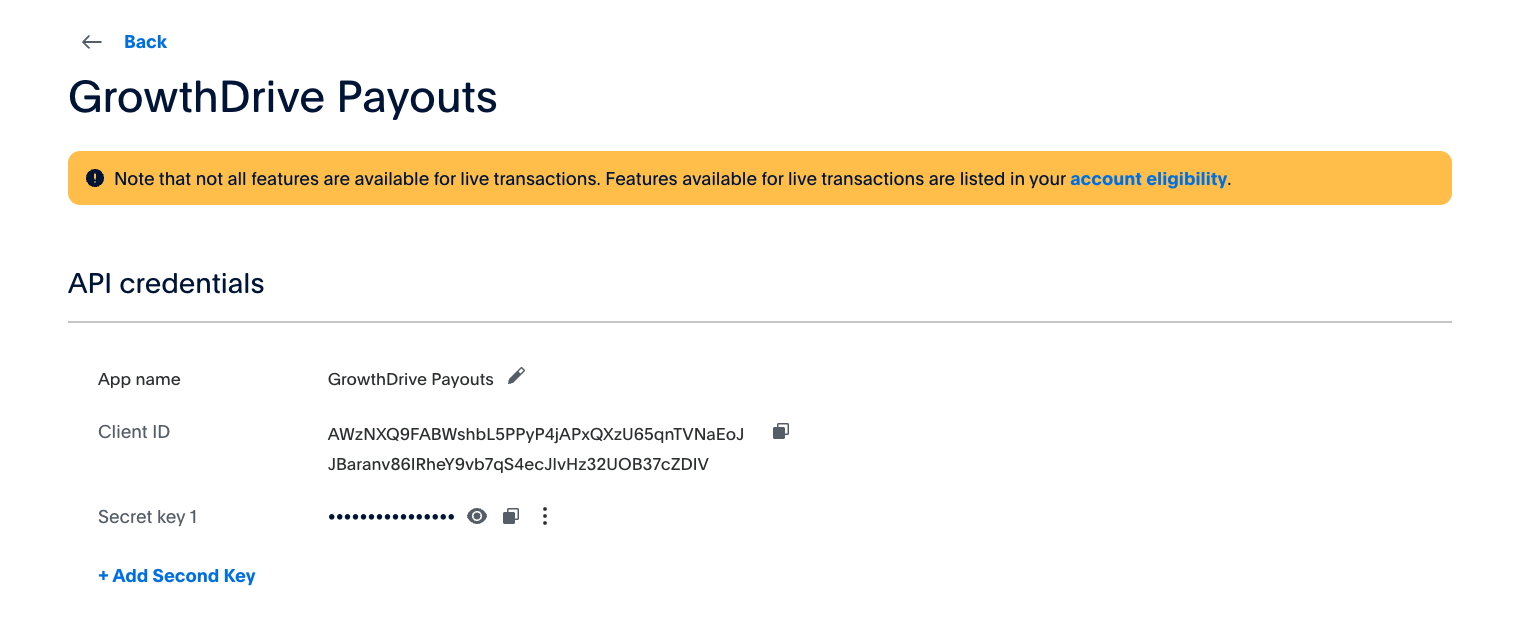Image resolution: width=1539 pixels, height=619 pixels.
Task: Click the masked secret key dots
Action: (x=391, y=517)
